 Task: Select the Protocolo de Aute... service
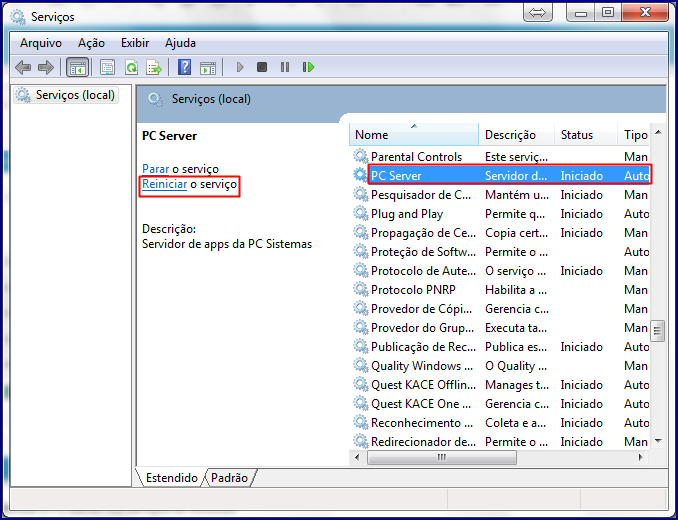[x=423, y=271]
